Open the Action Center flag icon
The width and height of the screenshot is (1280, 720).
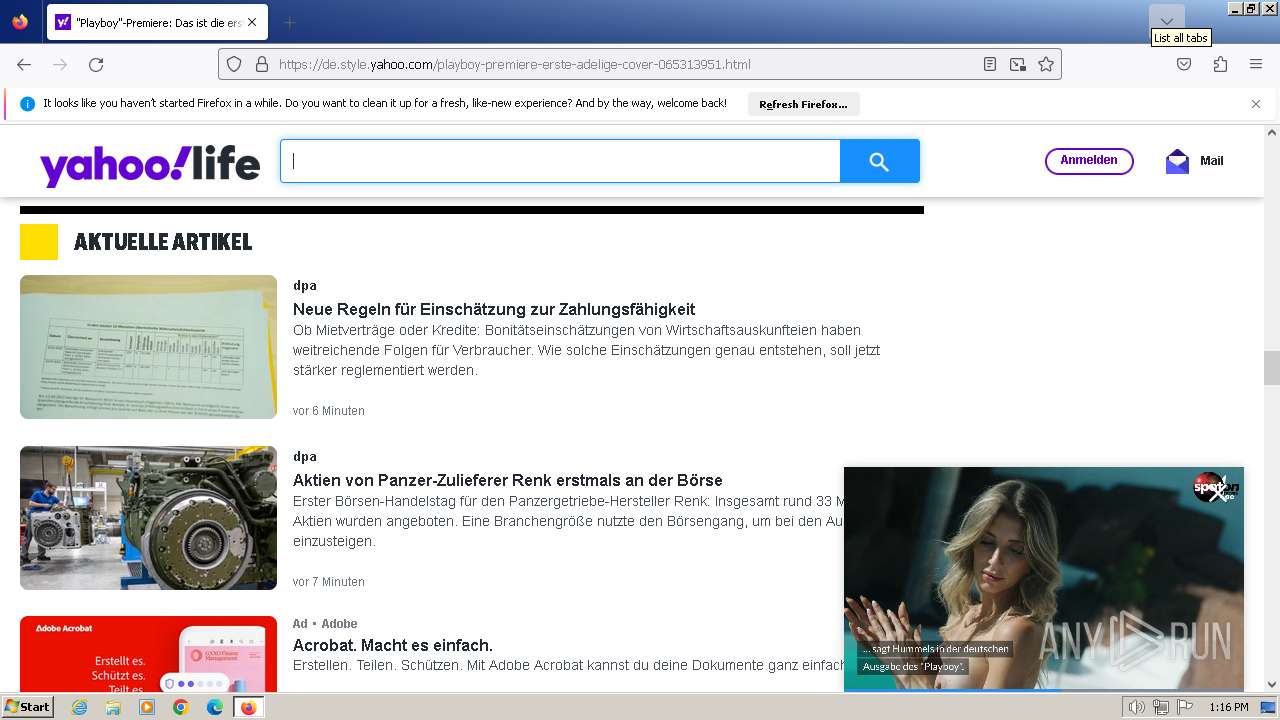coord(1185,707)
